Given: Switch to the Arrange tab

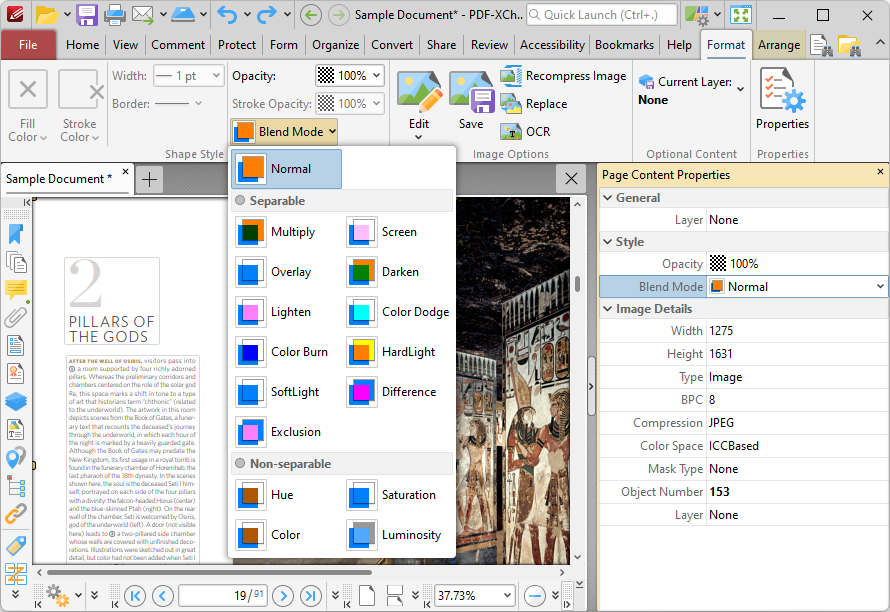Looking at the screenshot, I should point(779,45).
